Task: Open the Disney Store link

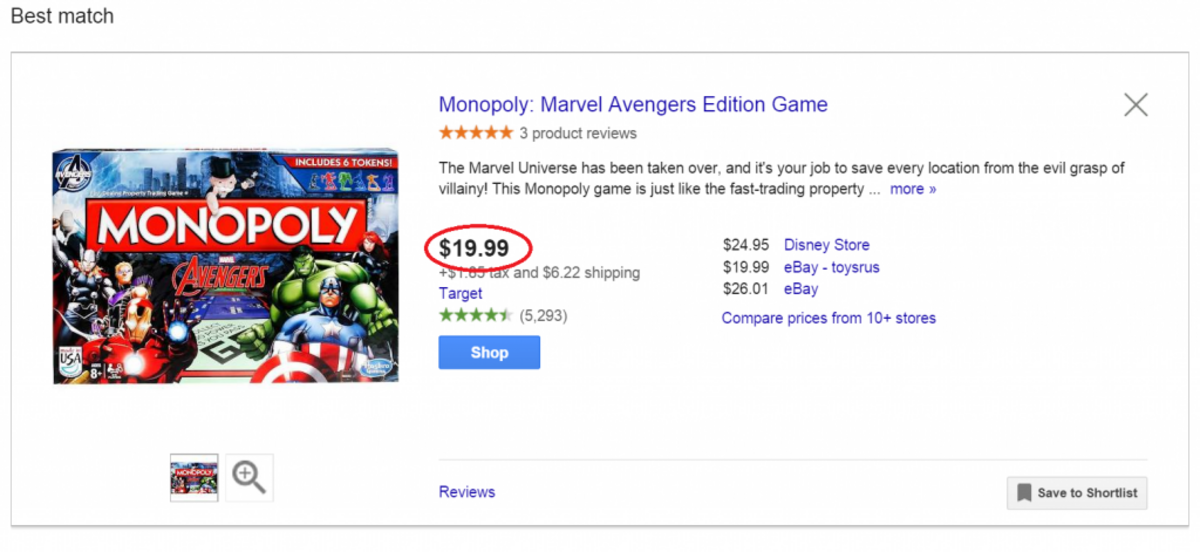Action: pos(826,245)
